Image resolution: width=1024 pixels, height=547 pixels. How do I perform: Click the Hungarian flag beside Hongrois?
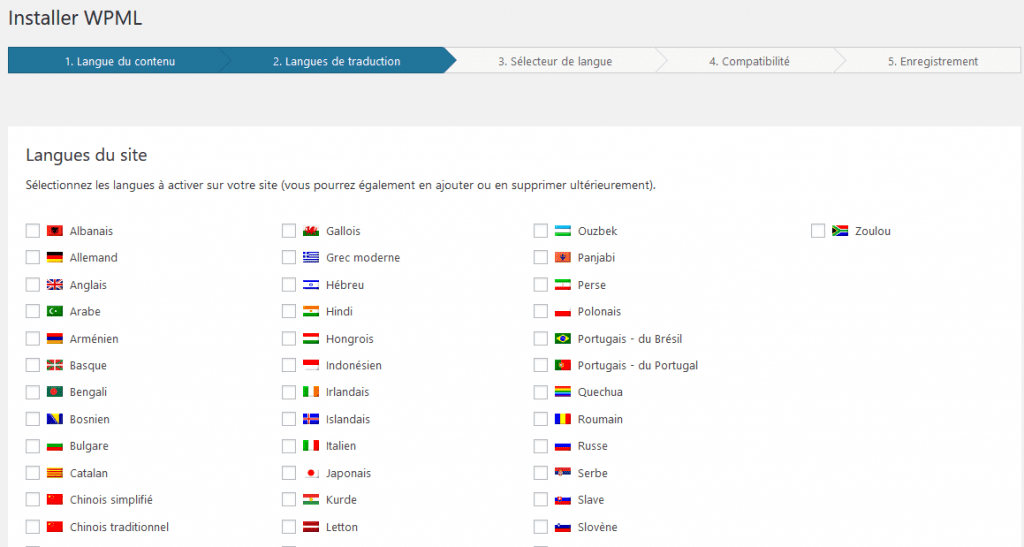point(311,339)
